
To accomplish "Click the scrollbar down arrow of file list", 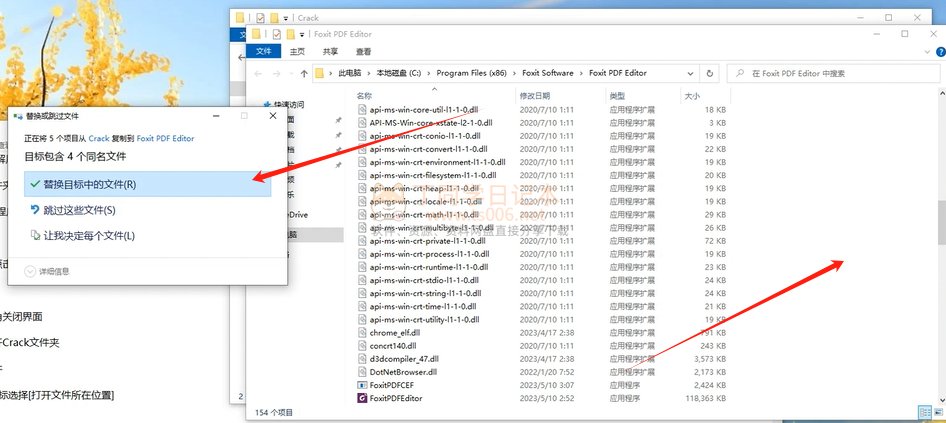I will pyautogui.click(x=941, y=399).
